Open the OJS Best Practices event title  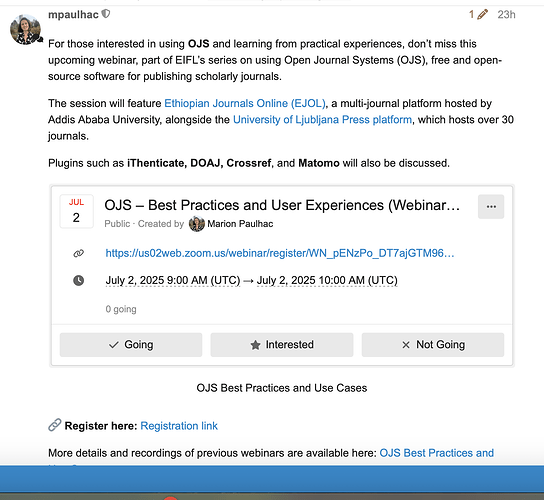click(x=282, y=205)
